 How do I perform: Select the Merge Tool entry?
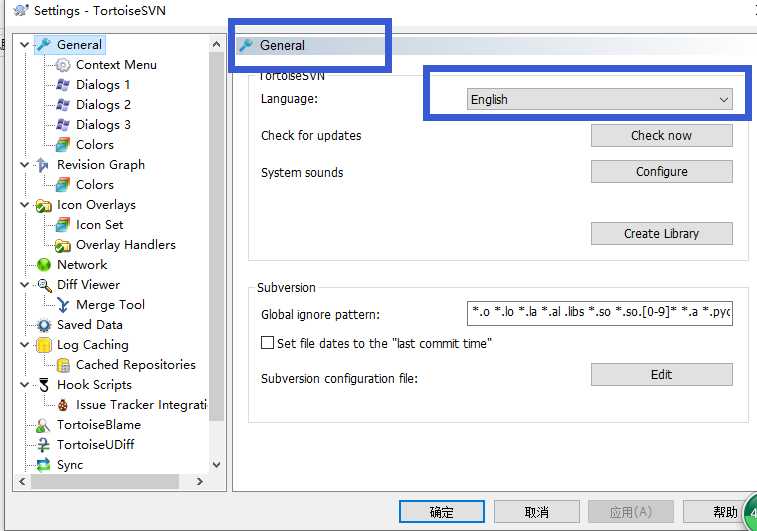pos(111,305)
